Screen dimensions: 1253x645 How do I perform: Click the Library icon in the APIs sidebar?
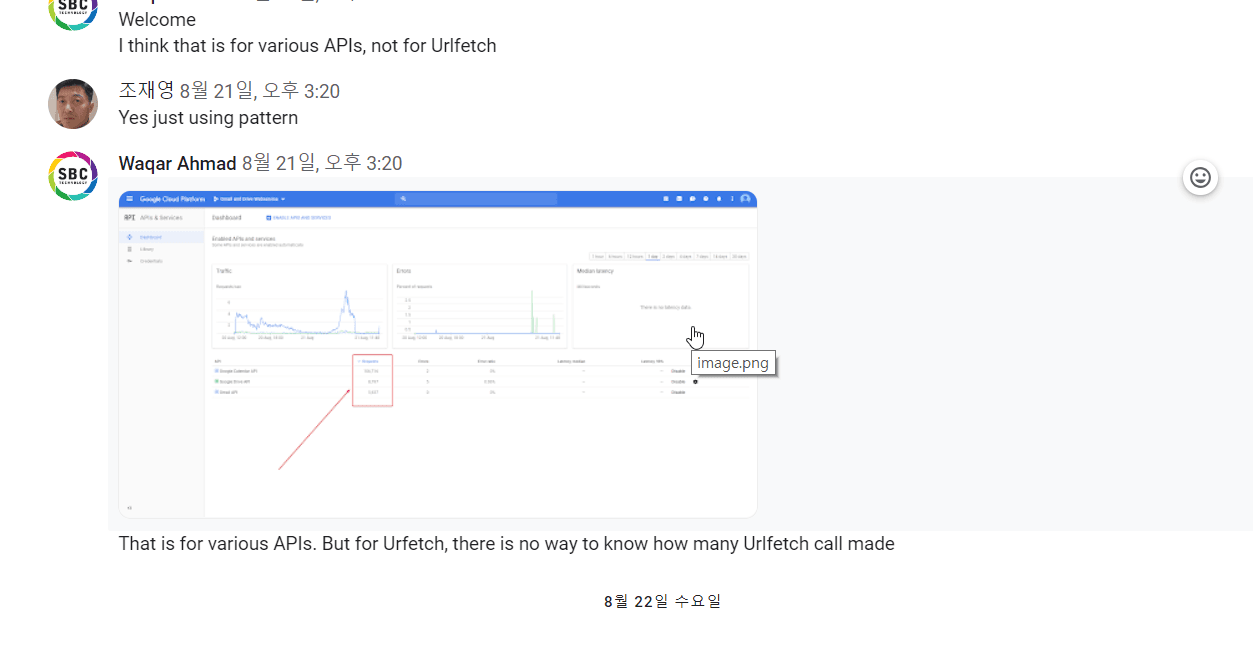pos(130,249)
